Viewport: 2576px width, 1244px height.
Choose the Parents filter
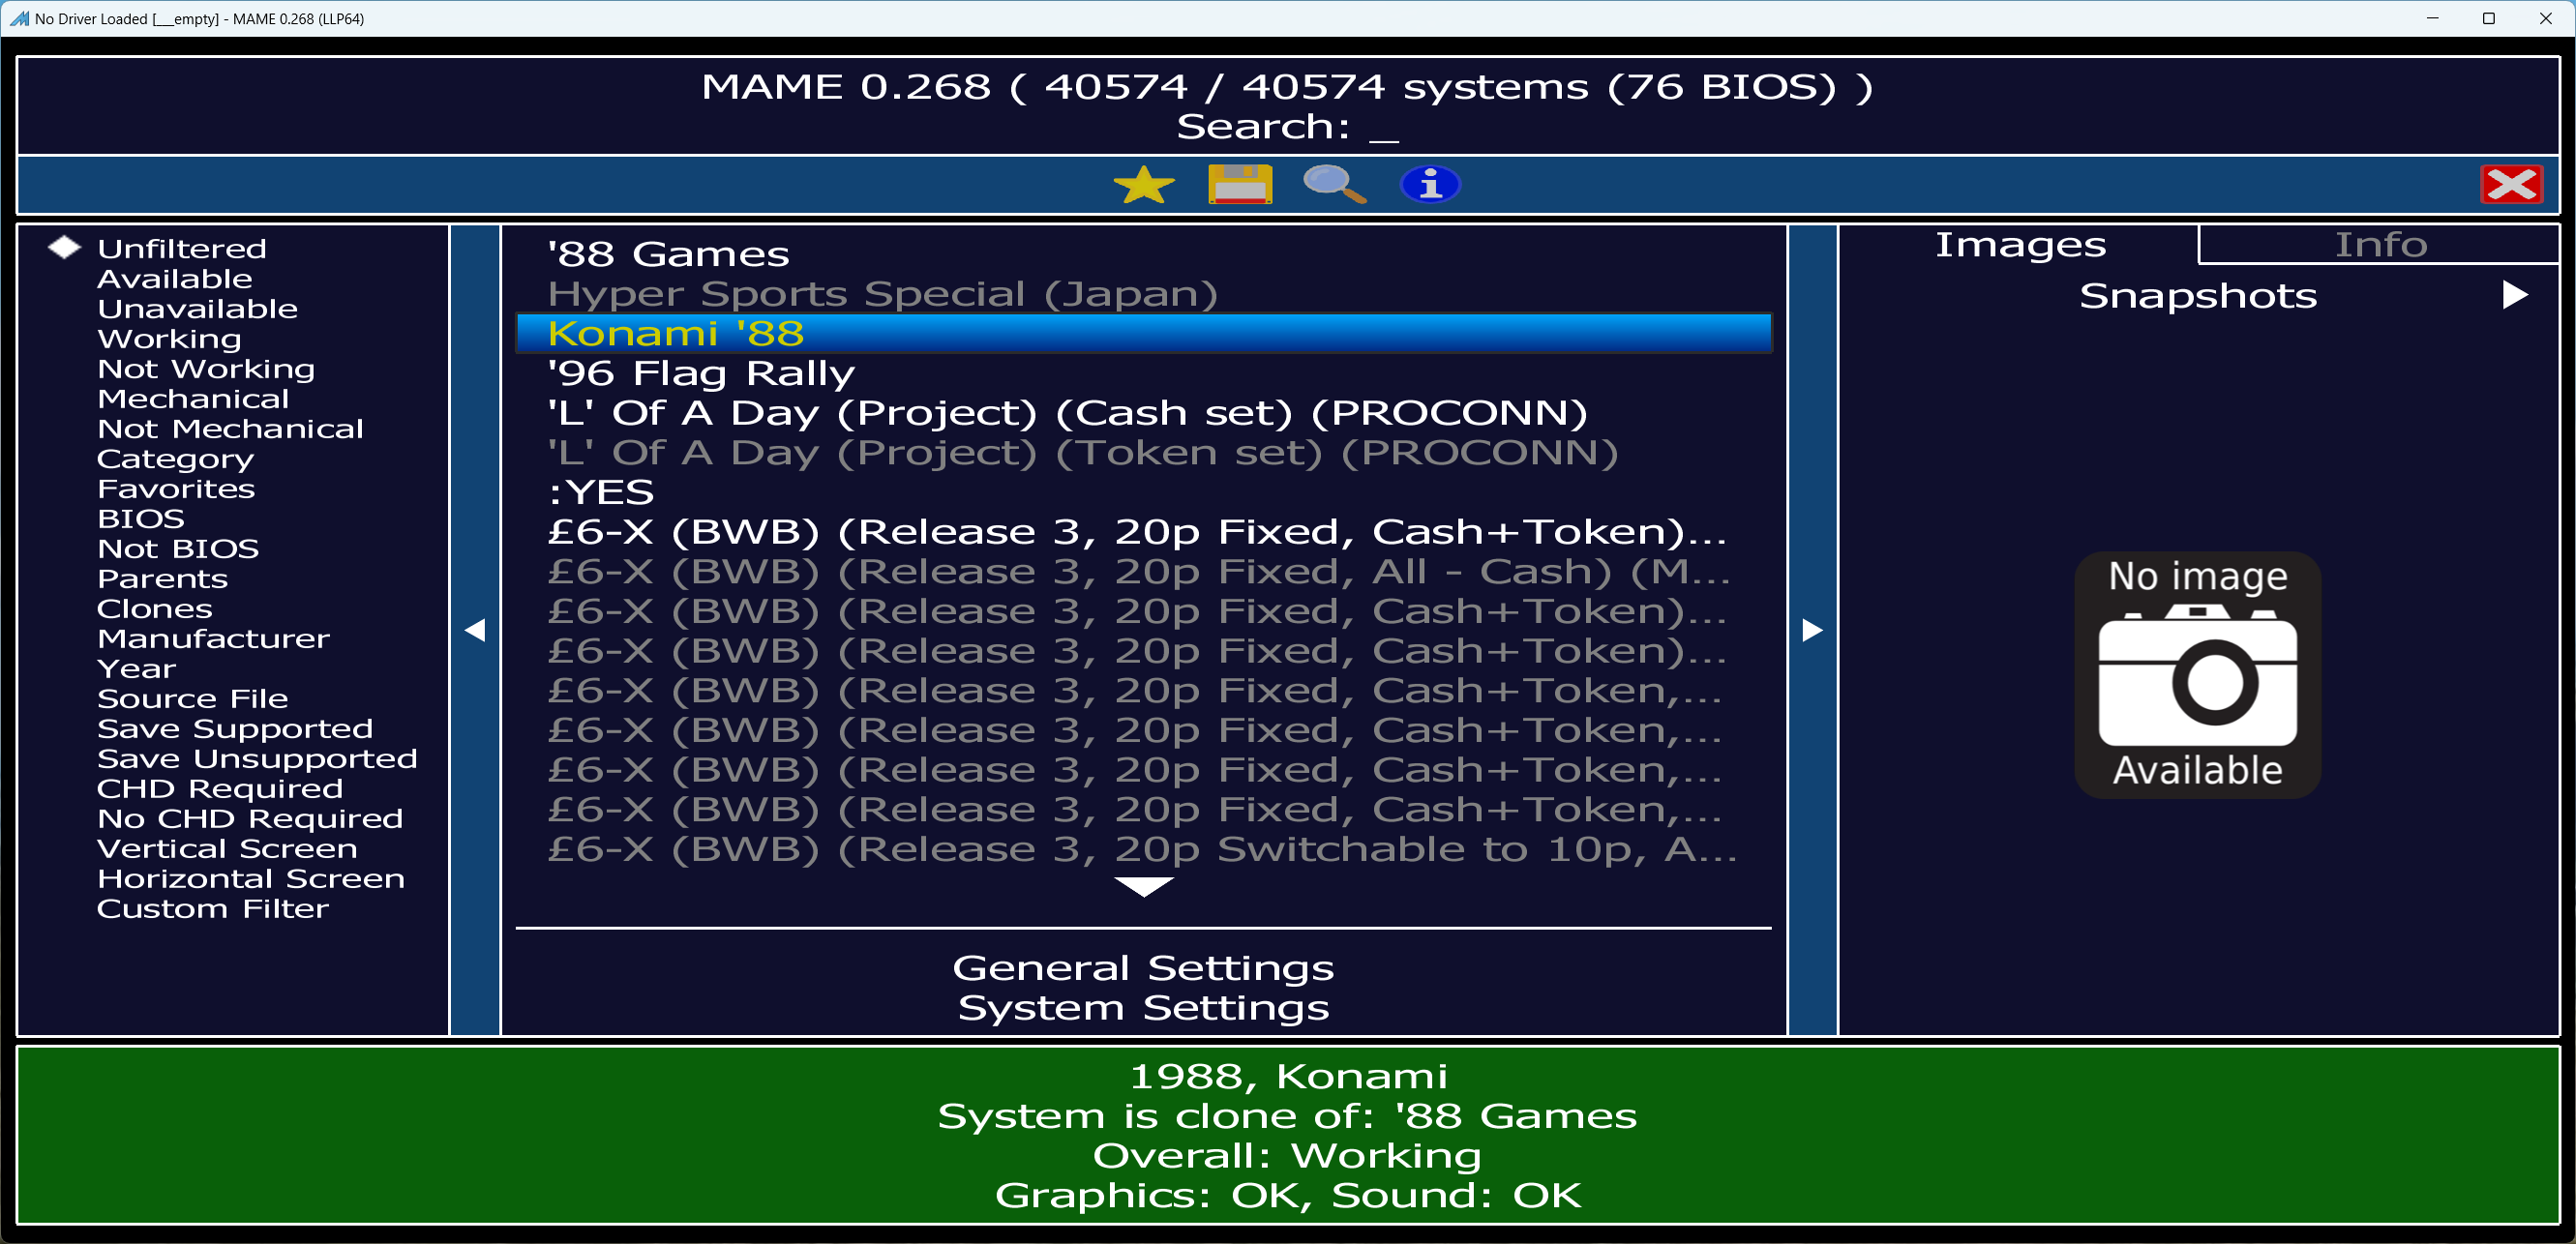tap(163, 579)
